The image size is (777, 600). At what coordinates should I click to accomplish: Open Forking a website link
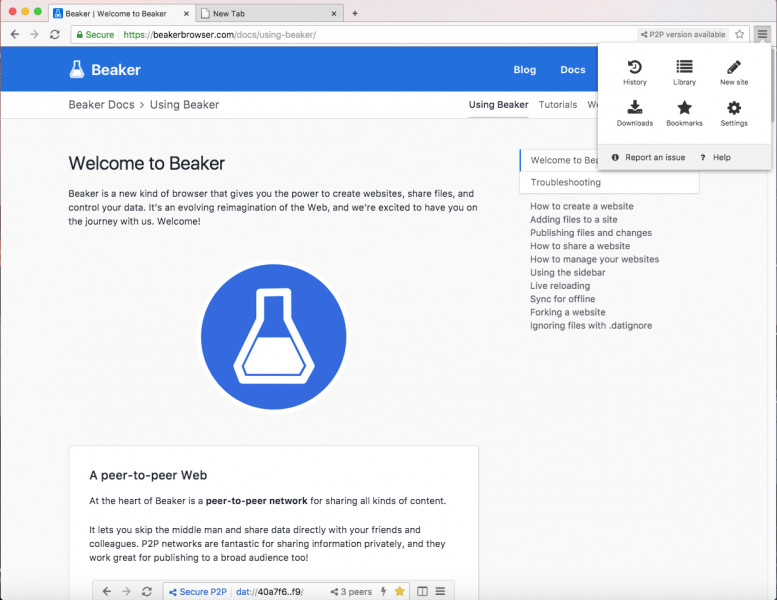tap(568, 312)
